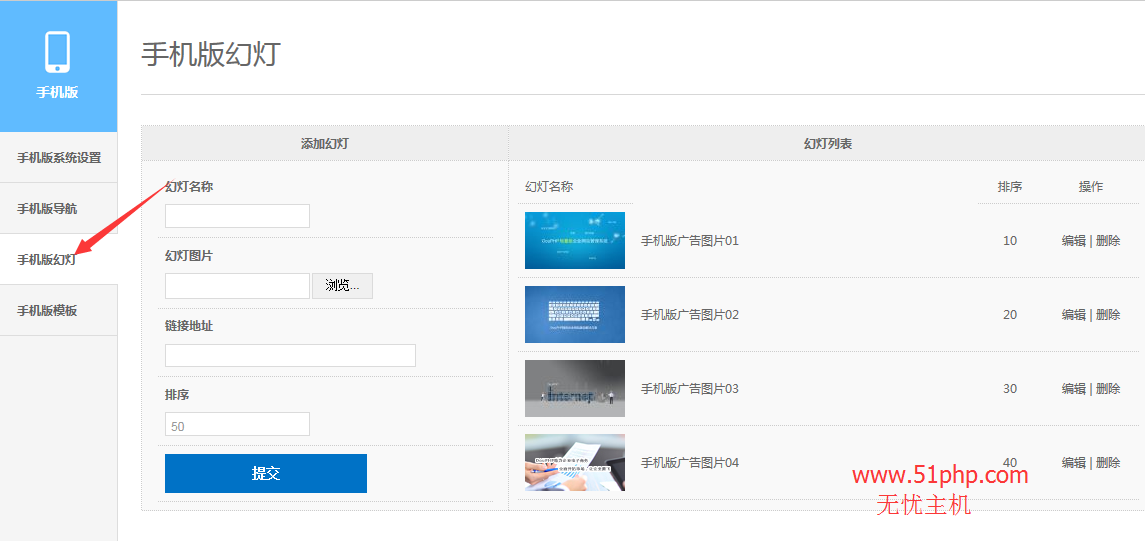Focus the 幻灯名称 text input

[237, 216]
